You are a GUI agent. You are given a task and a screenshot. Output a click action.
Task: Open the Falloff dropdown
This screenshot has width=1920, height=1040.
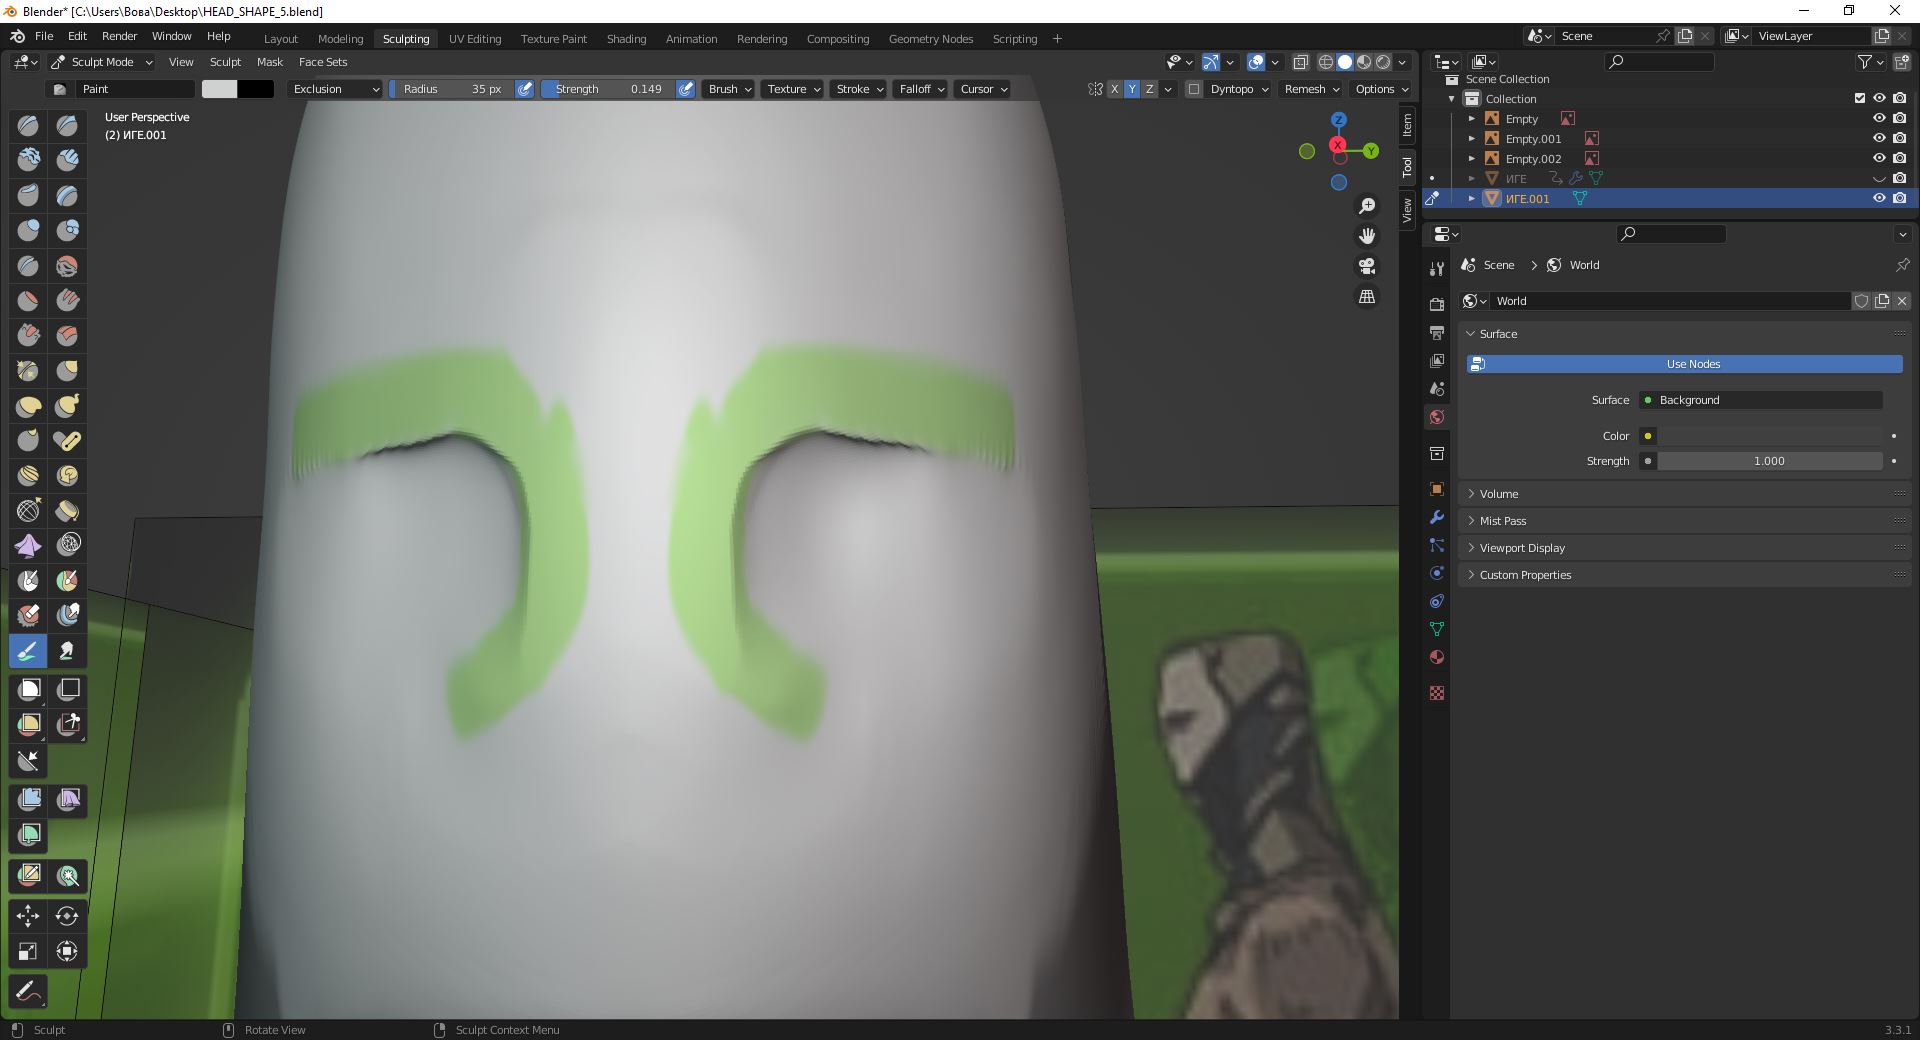click(x=920, y=89)
